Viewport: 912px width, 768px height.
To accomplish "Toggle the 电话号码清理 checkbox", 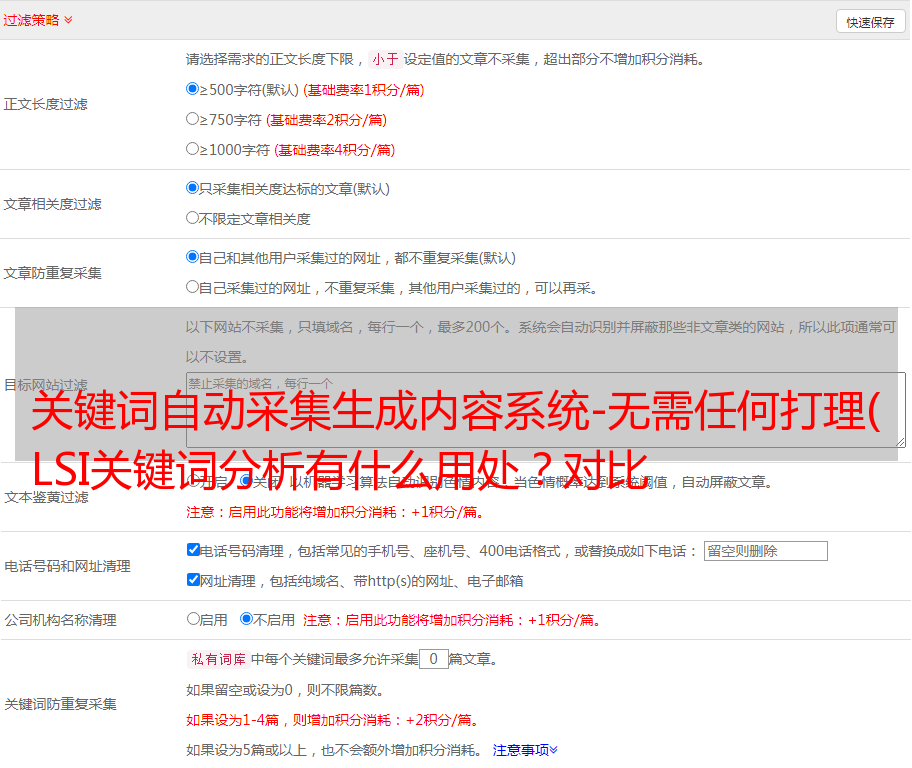I will click(x=193, y=550).
